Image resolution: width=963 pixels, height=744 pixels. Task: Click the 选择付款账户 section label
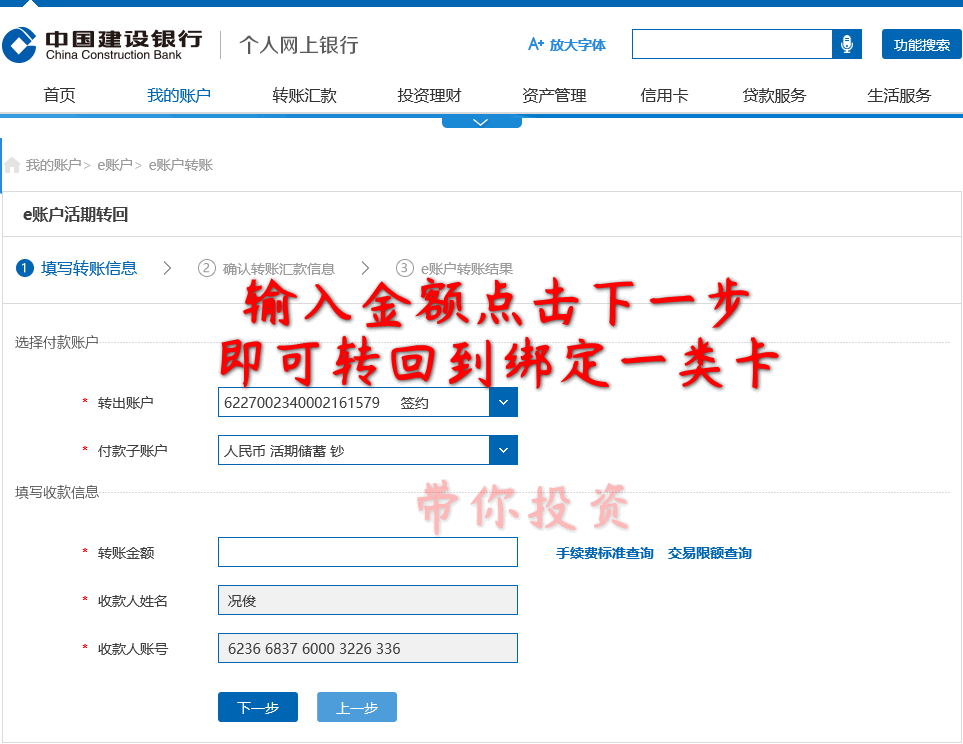click(57, 342)
